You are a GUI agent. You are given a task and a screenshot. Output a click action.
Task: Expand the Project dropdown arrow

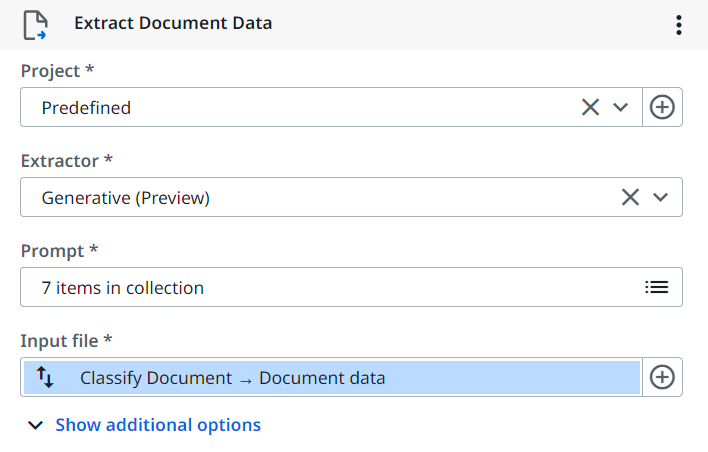[621, 107]
